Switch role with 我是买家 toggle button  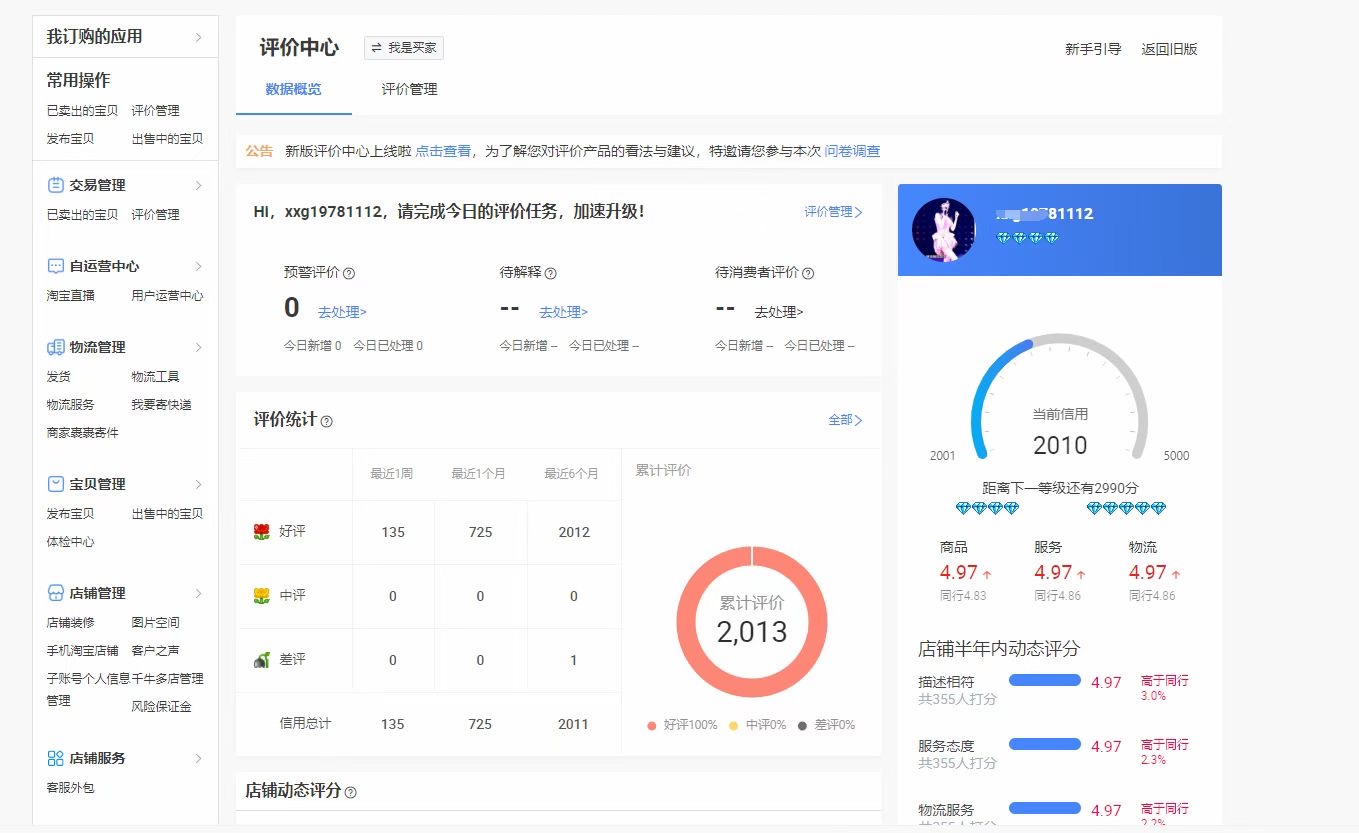pos(404,47)
